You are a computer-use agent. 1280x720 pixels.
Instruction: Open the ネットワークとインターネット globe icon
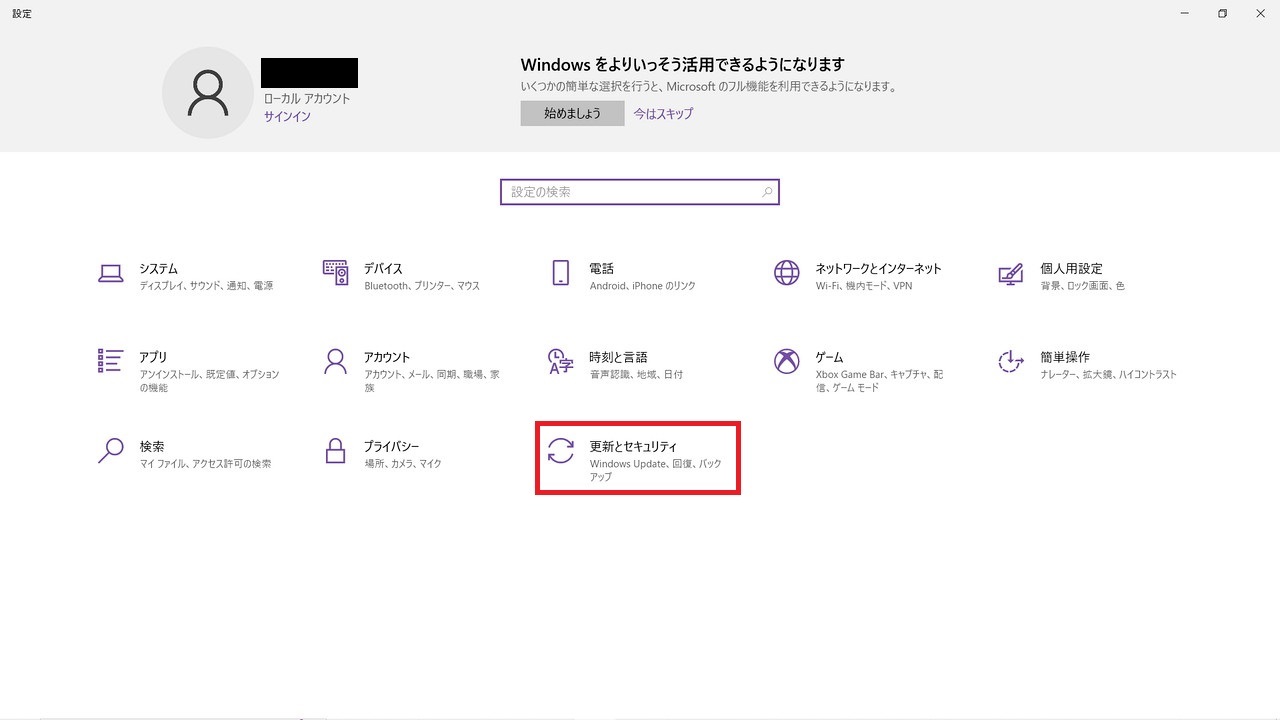pyautogui.click(x=787, y=272)
